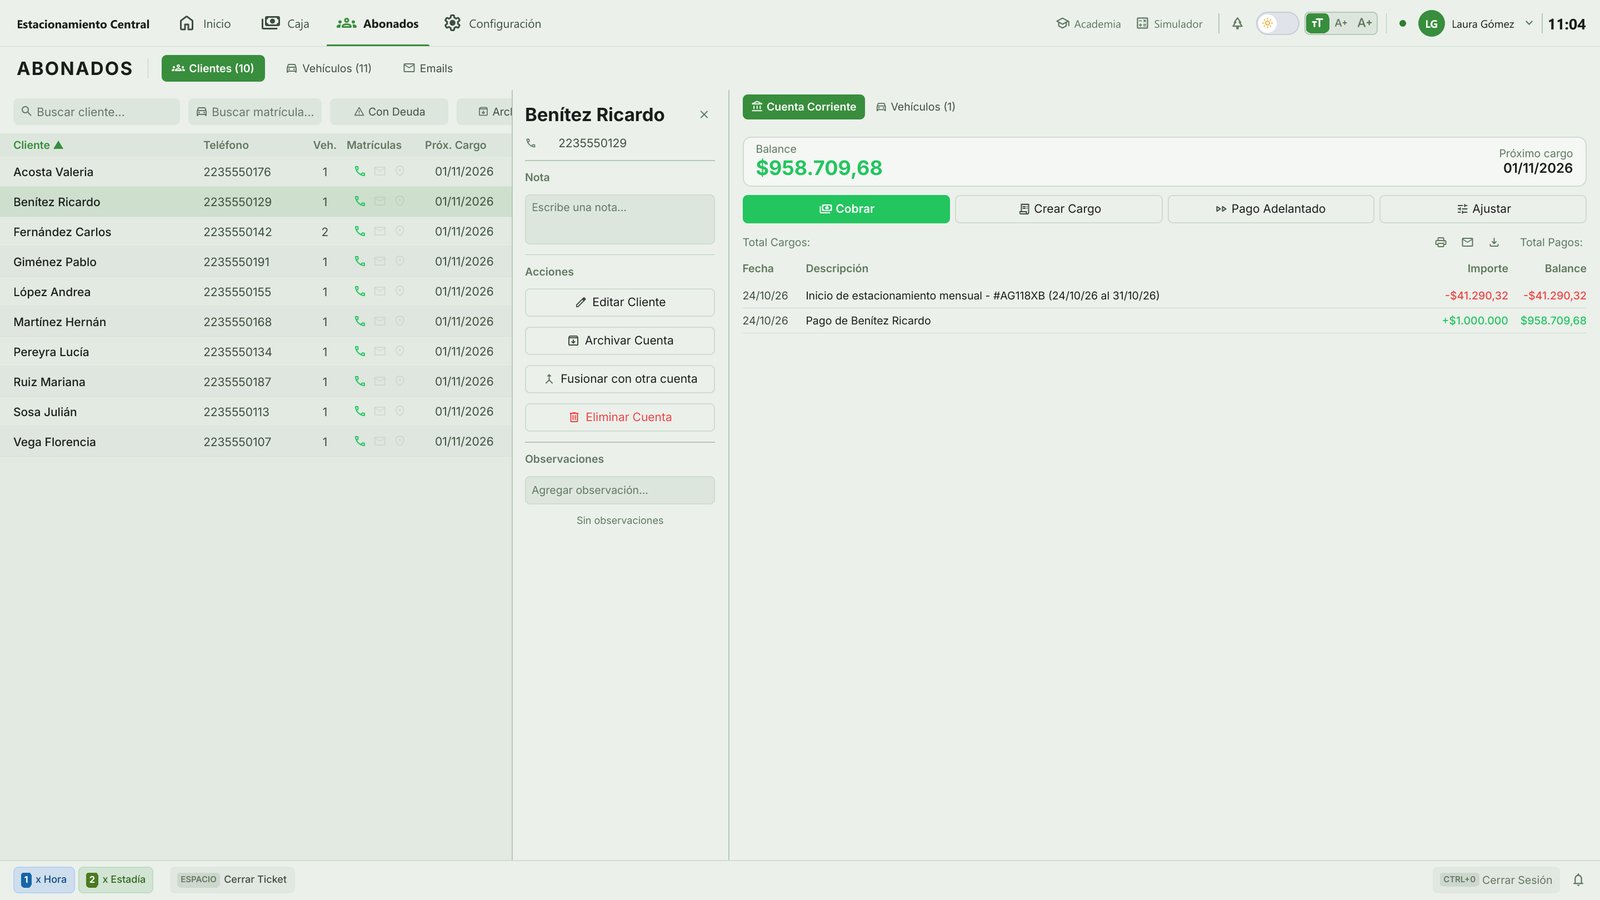This screenshot has height=900, width=1600.
Task: Click Archivar Cuenta button
Action: point(620,341)
